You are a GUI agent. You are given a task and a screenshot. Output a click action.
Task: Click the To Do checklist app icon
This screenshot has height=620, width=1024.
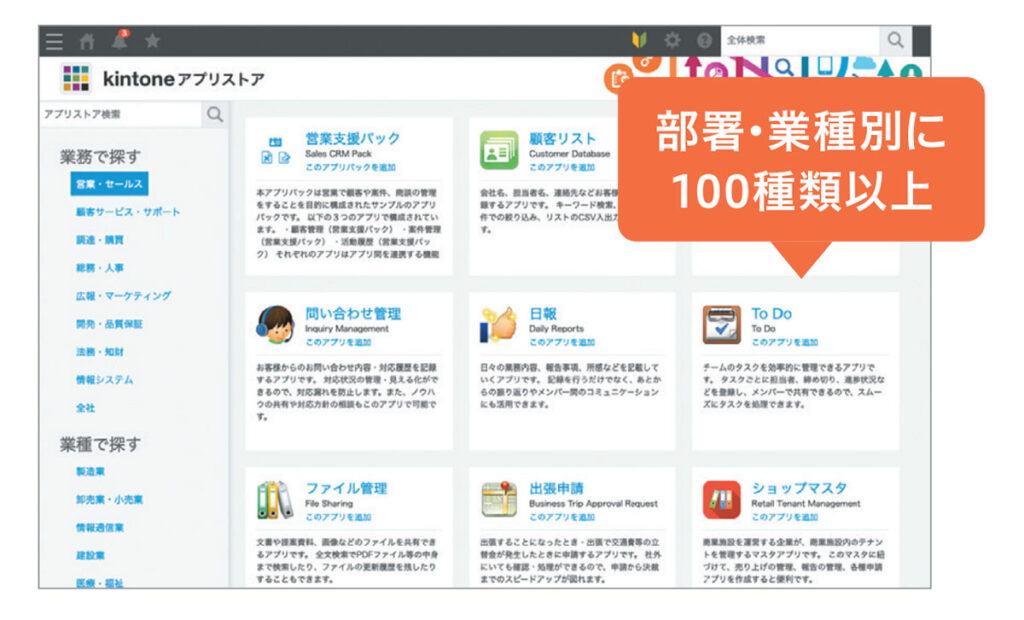pyautogui.click(x=720, y=325)
